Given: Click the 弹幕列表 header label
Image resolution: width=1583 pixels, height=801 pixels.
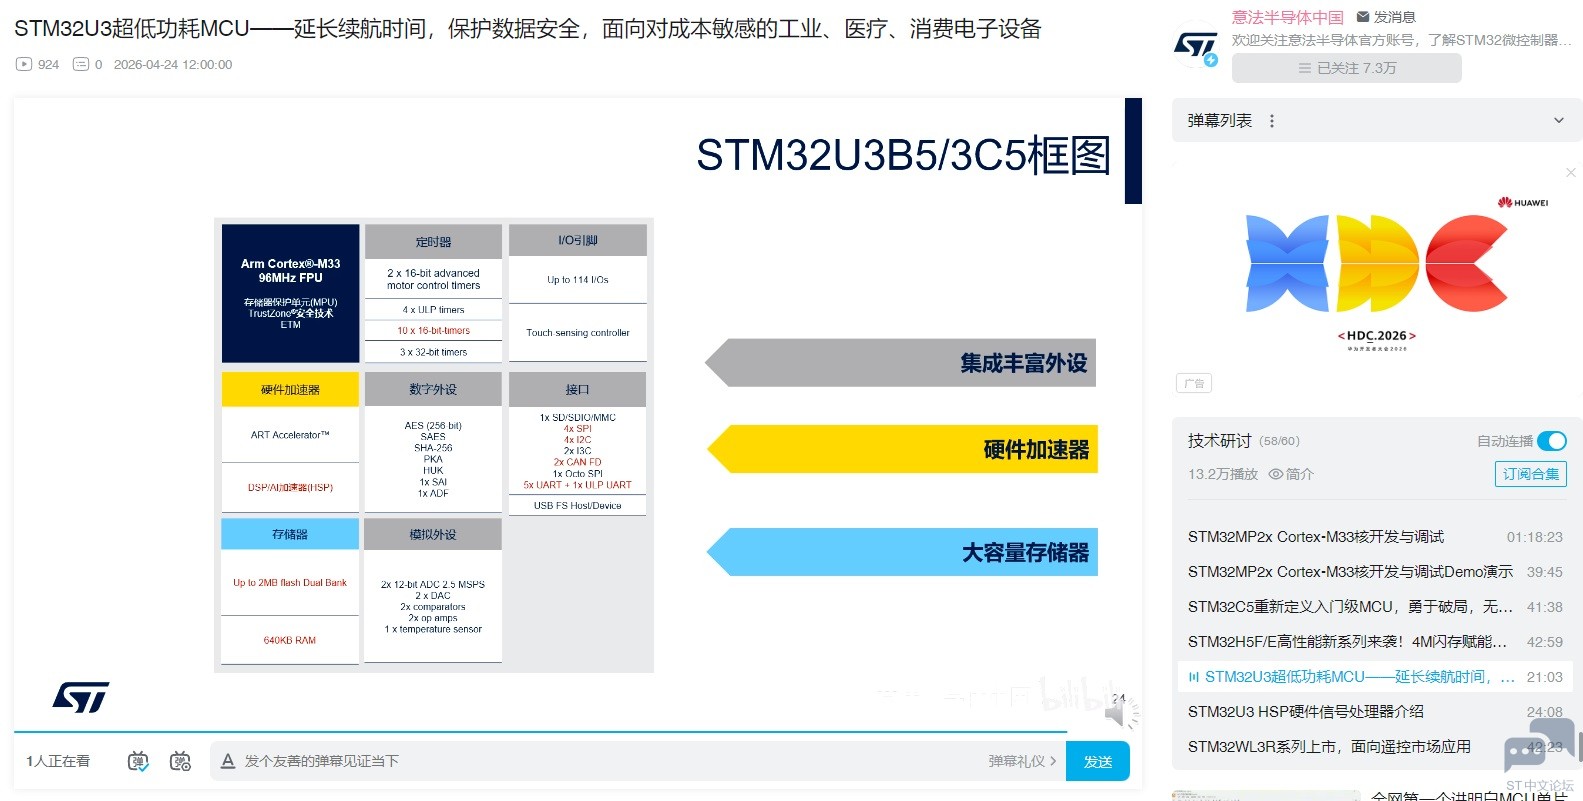Looking at the screenshot, I should (1220, 121).
